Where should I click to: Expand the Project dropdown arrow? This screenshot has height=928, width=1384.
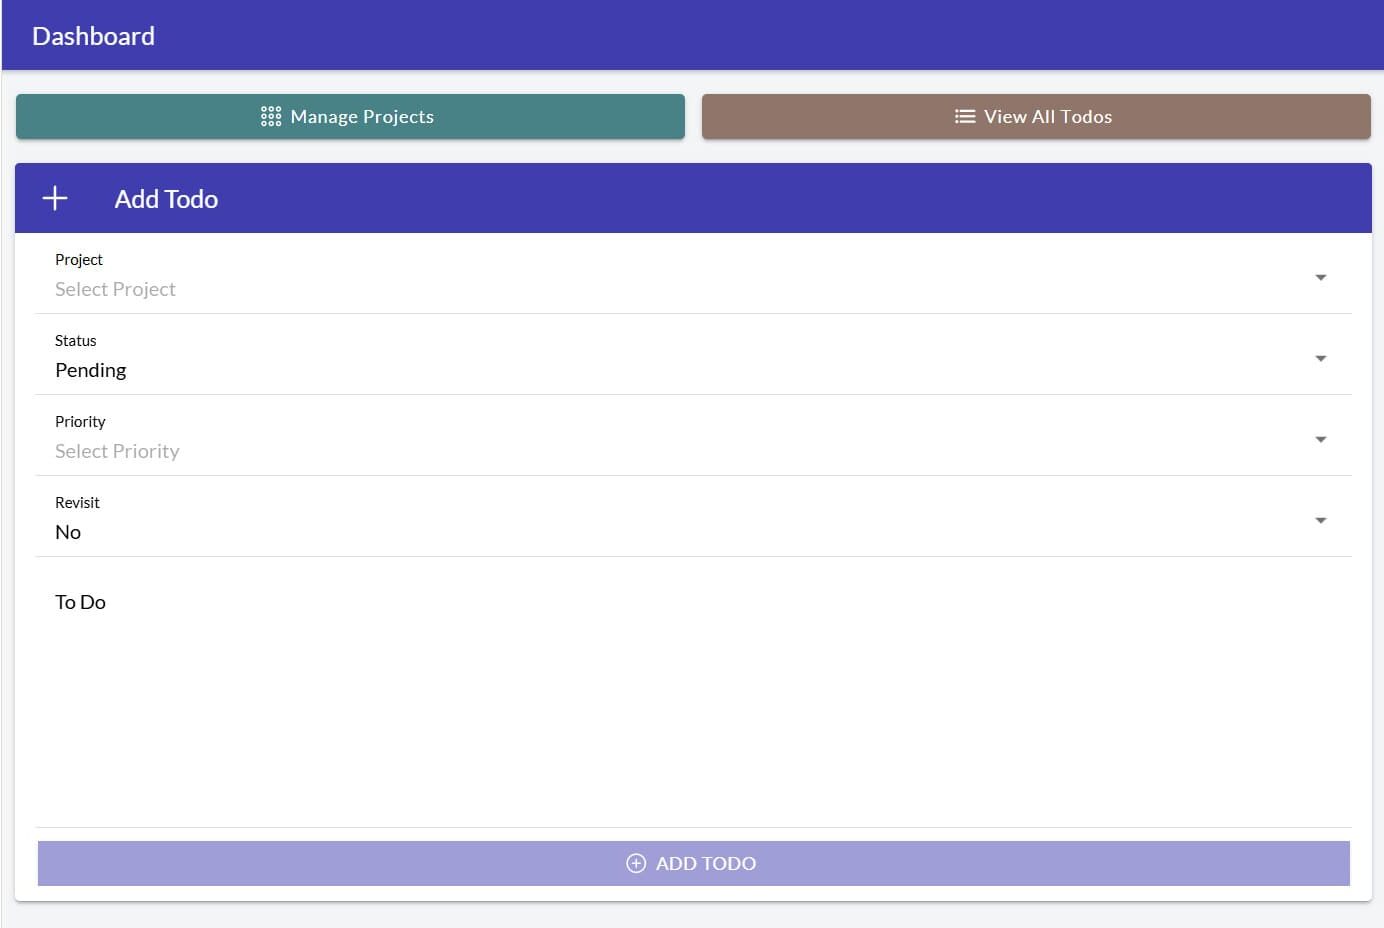(1320, 278)
